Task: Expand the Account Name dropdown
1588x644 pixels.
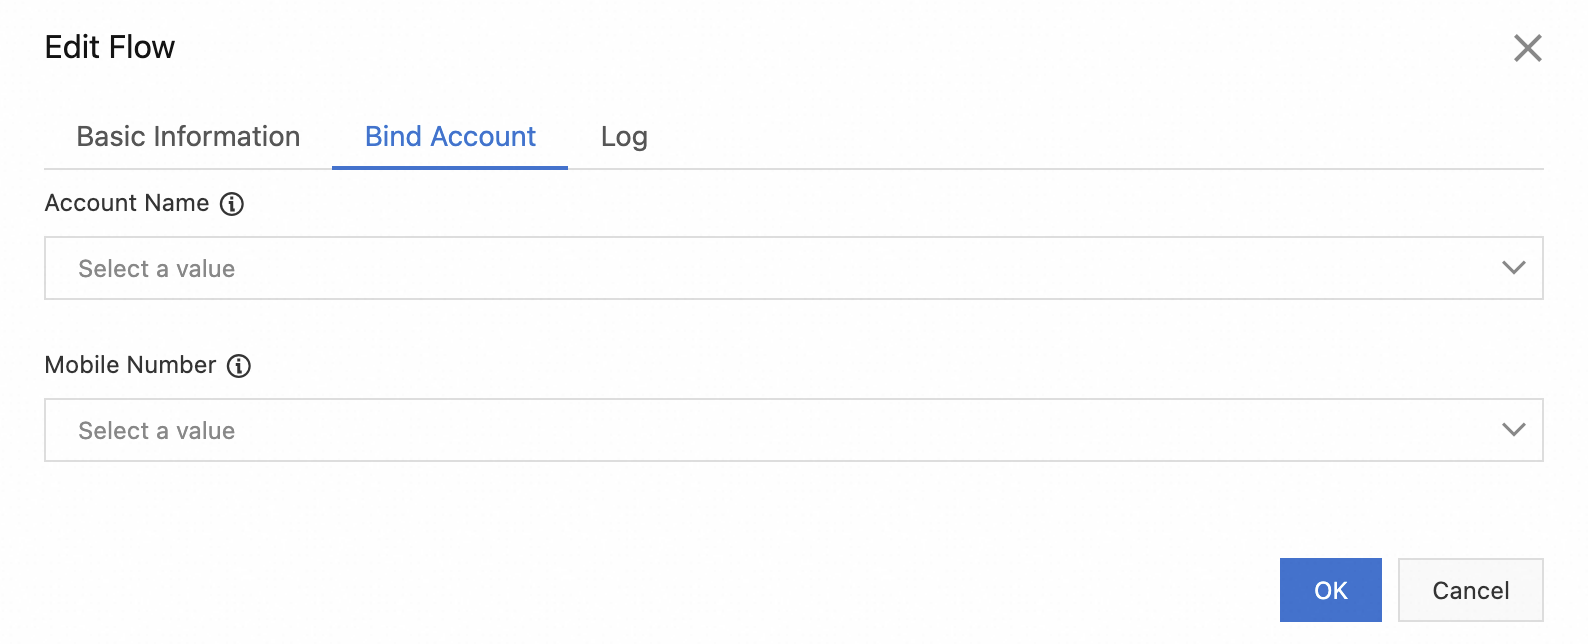Action: point(793,268)
